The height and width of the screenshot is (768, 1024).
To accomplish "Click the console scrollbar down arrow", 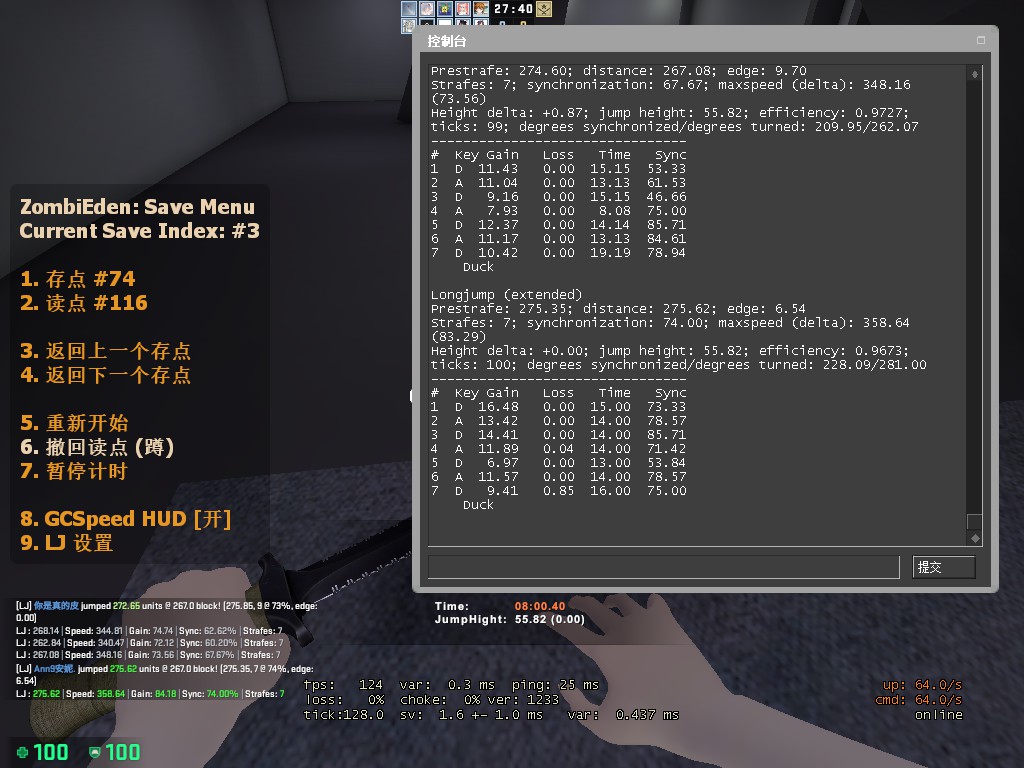I will [974, 537].
